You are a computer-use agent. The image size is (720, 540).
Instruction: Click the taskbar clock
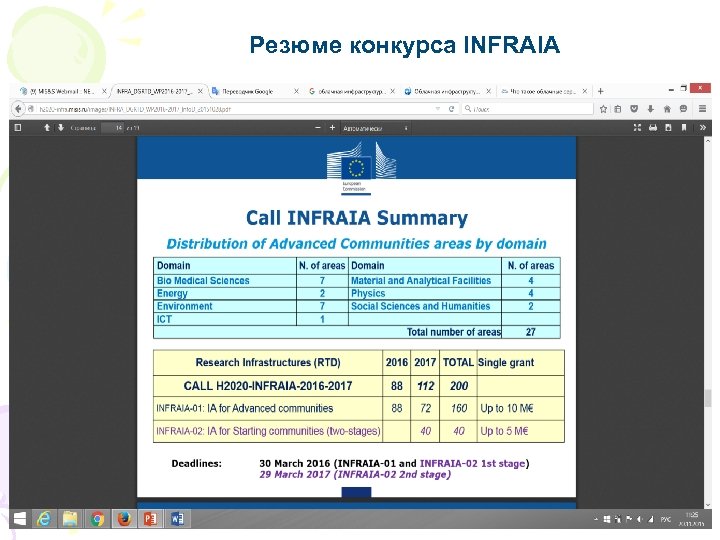click(x=692, y=519)
